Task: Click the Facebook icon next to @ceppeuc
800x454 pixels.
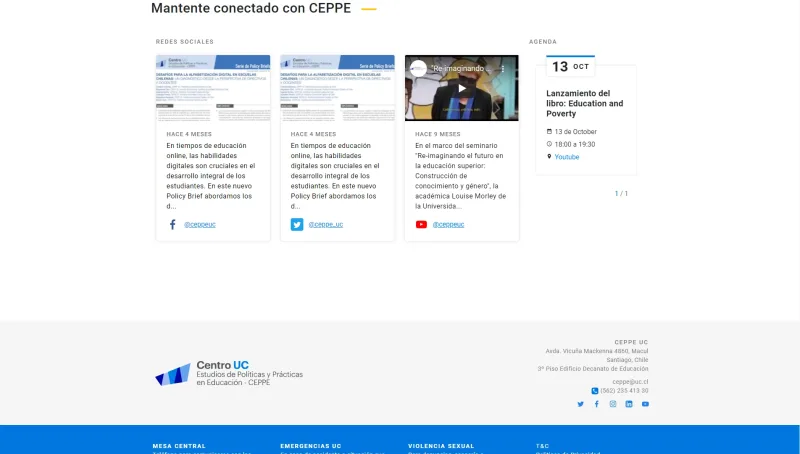Action: coord(172,224)
